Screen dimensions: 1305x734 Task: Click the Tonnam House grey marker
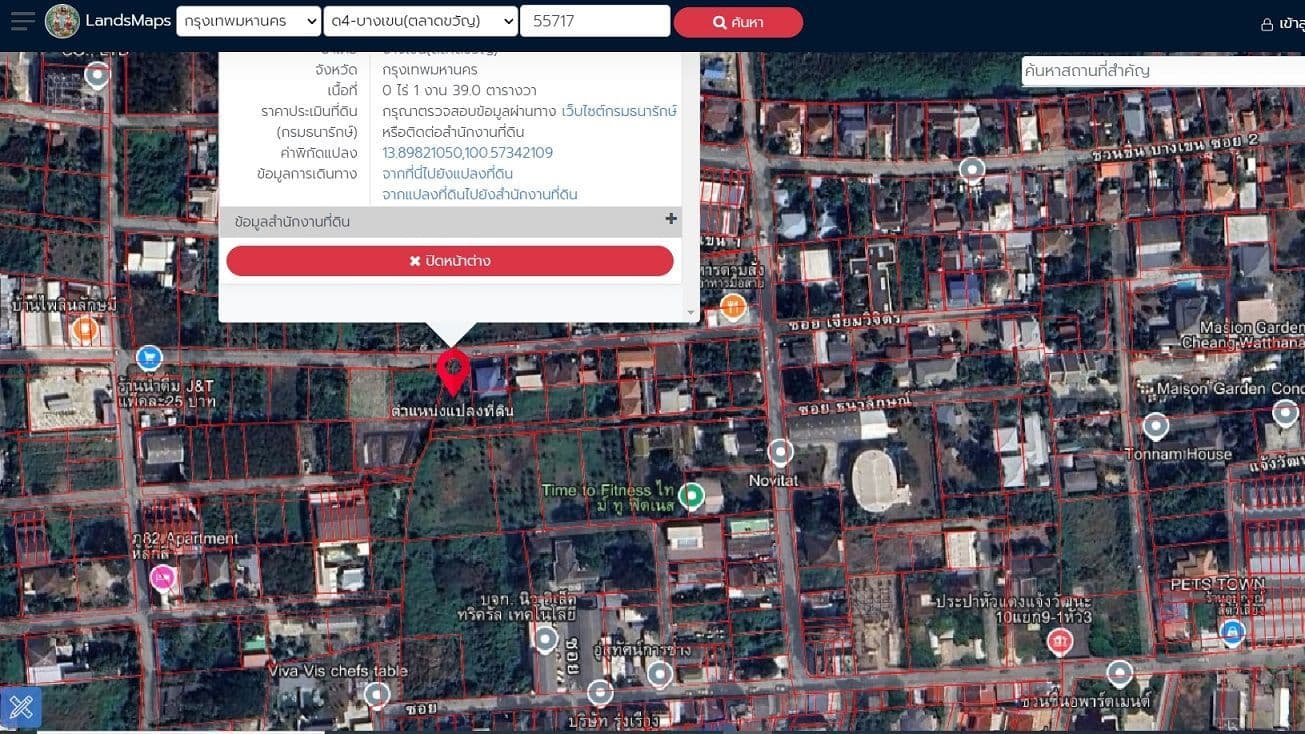[1156, 426]
